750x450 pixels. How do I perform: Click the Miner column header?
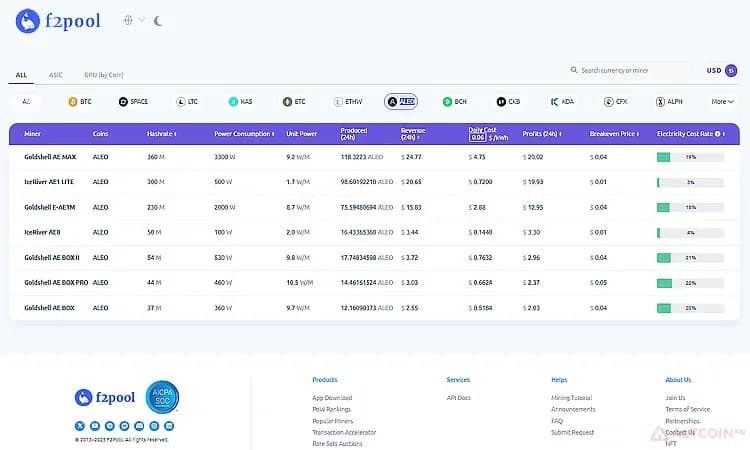click(x=32, y=134)
